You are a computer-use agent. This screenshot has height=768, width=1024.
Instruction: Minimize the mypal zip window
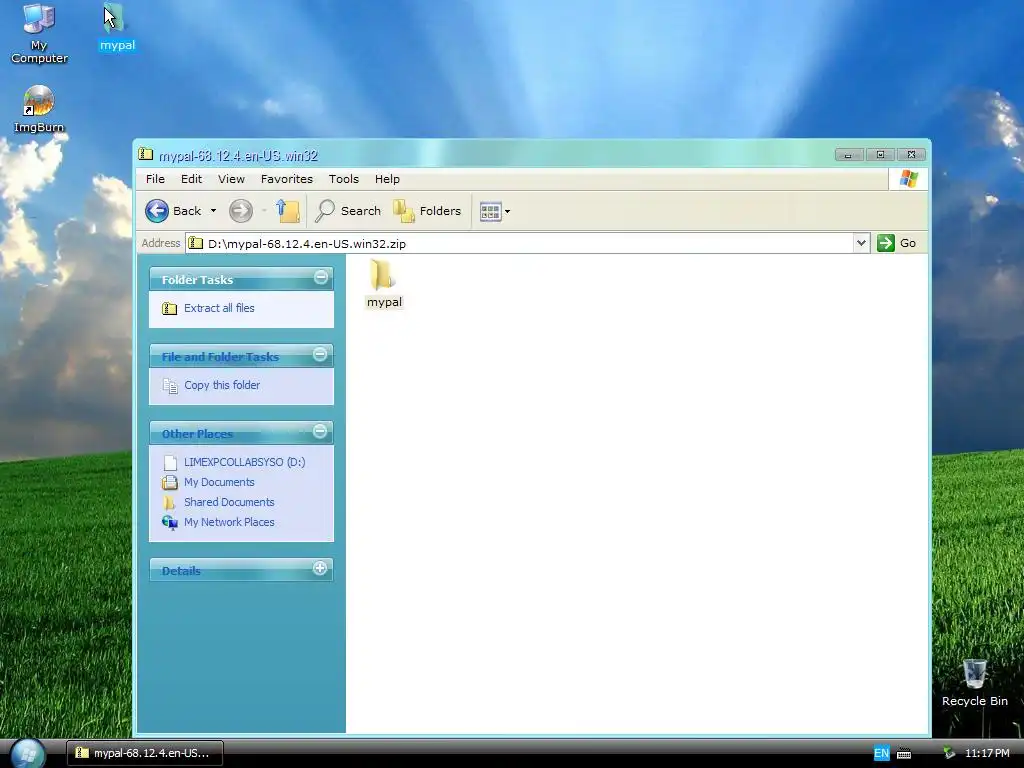pos(848,155)
